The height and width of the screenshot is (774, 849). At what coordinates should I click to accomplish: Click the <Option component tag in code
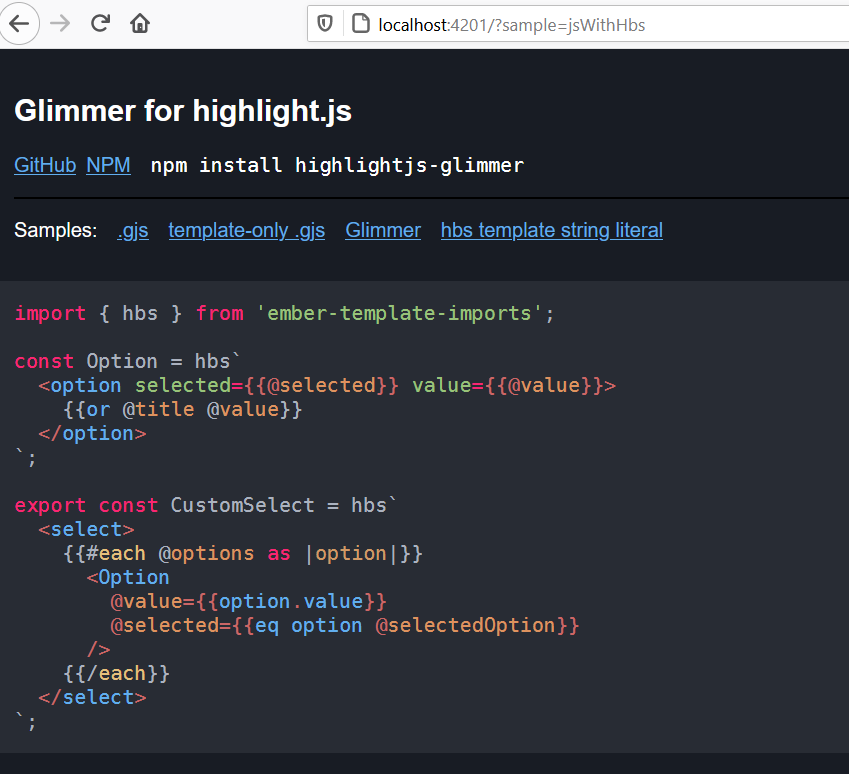point(128,577)
